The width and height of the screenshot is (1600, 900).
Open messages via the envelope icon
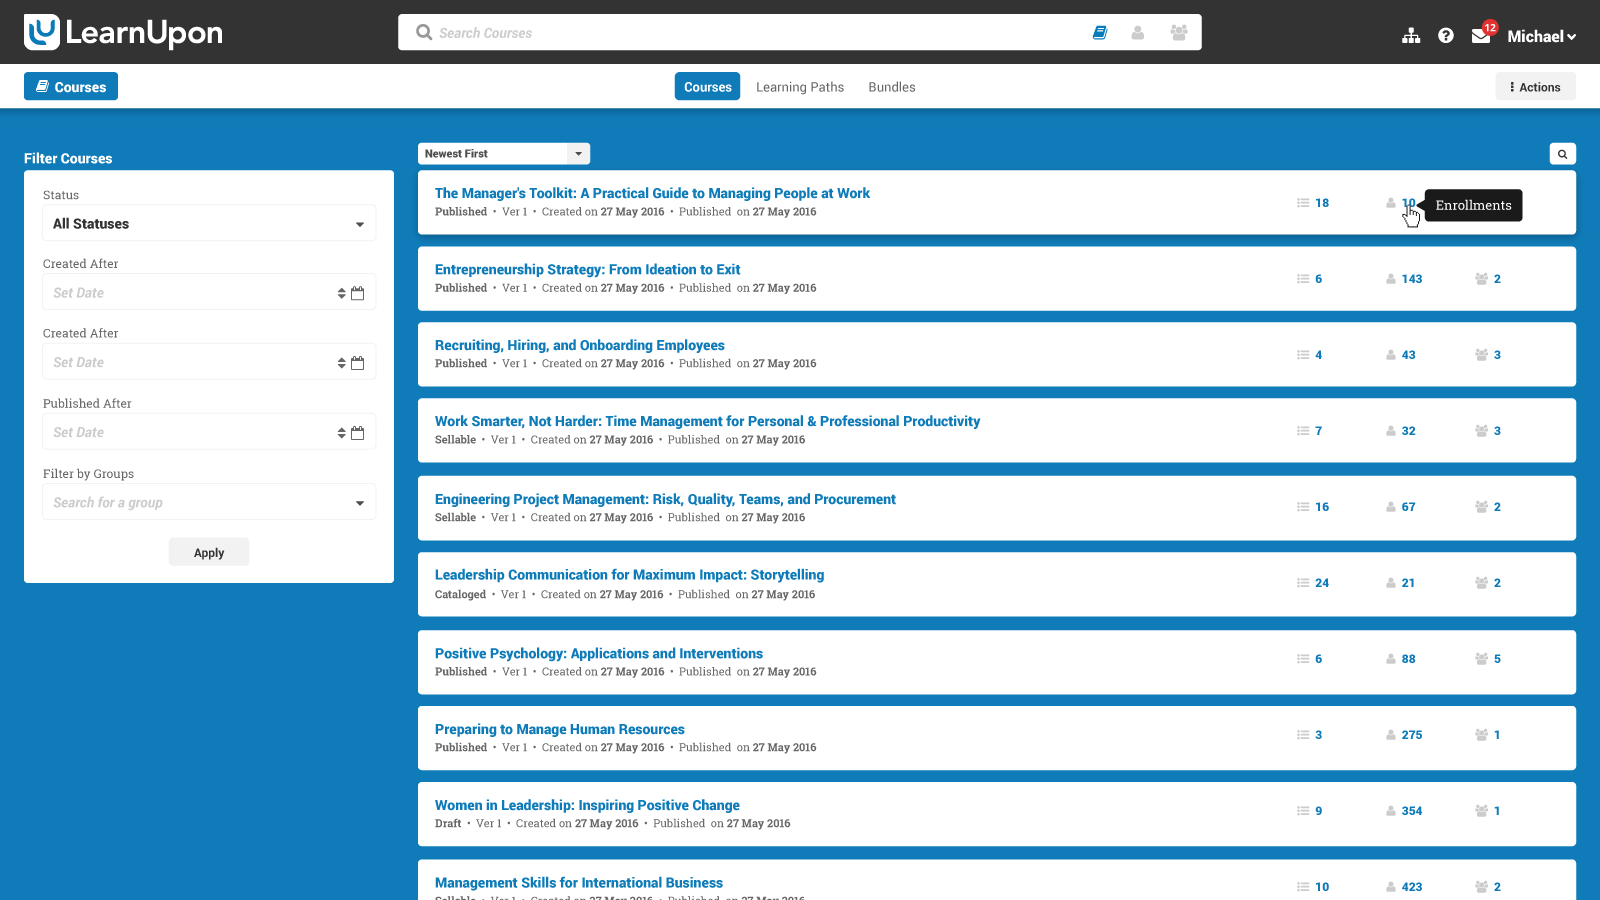[1481, 36]
